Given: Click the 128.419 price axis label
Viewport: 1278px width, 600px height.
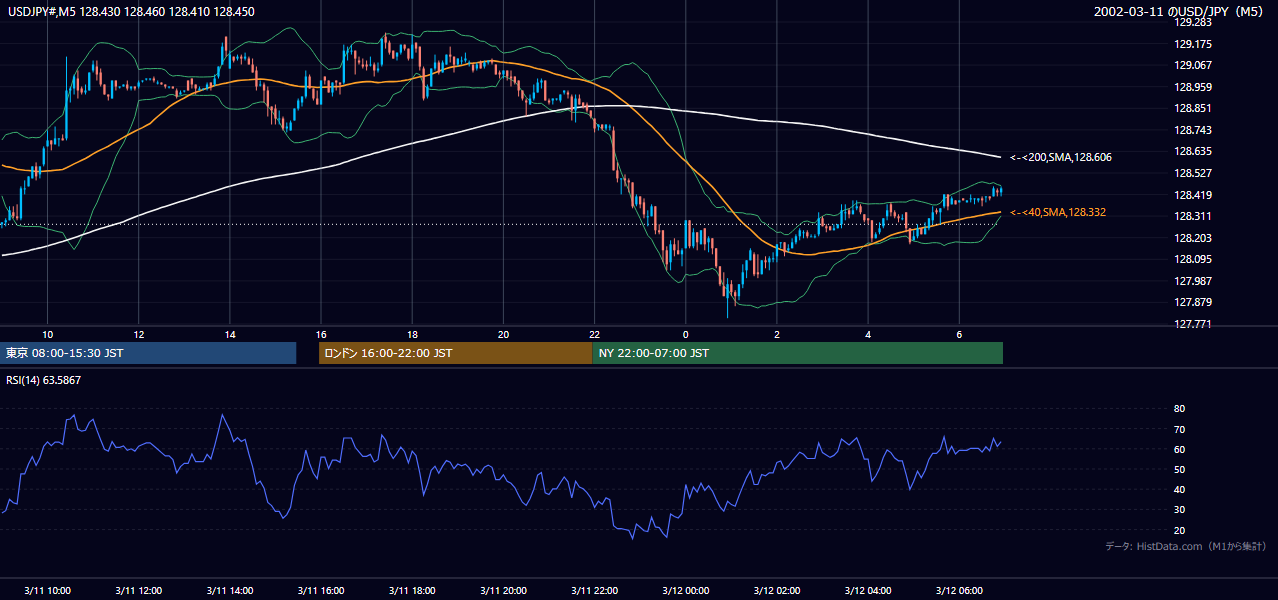Looking at the screenshot, I should coord(1194,195).
